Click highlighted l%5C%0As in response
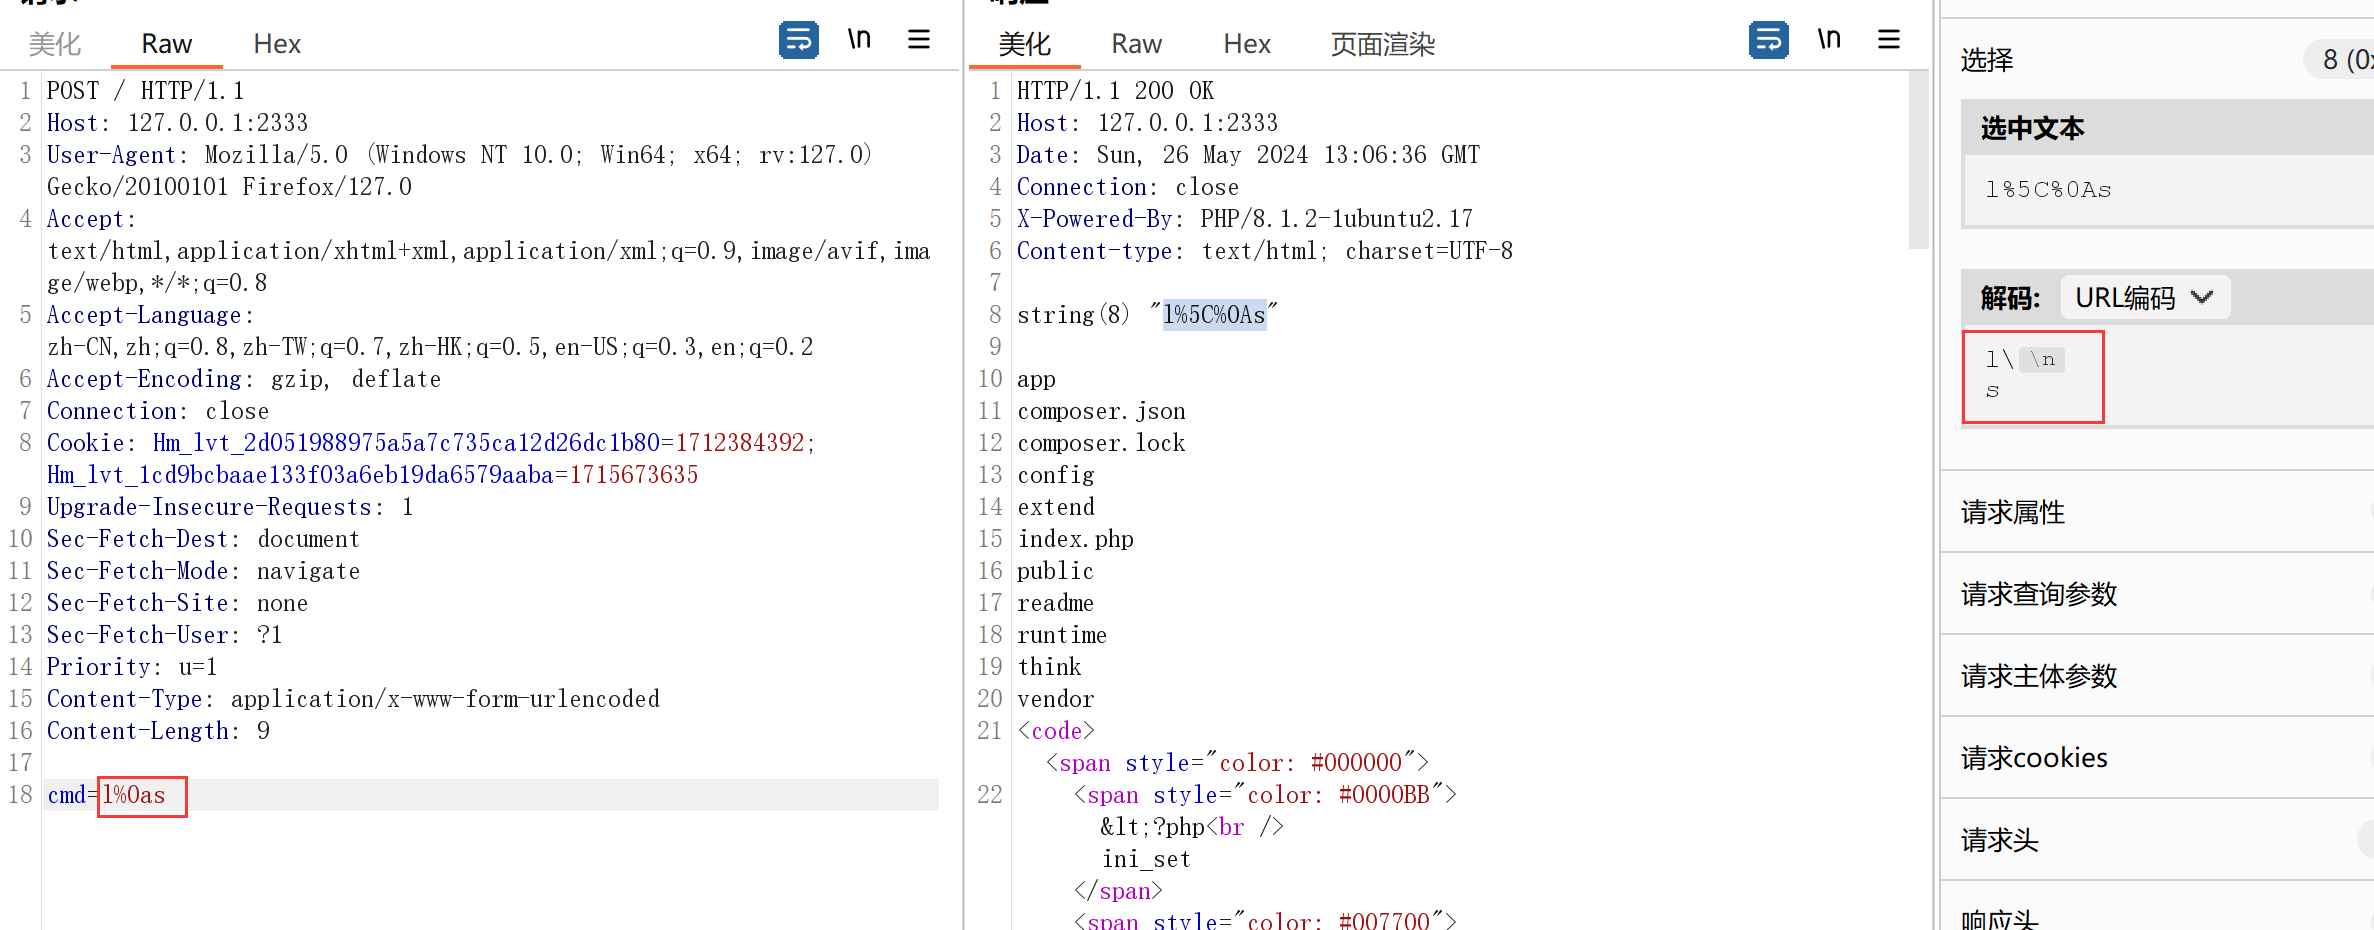 coord(1214,315)
